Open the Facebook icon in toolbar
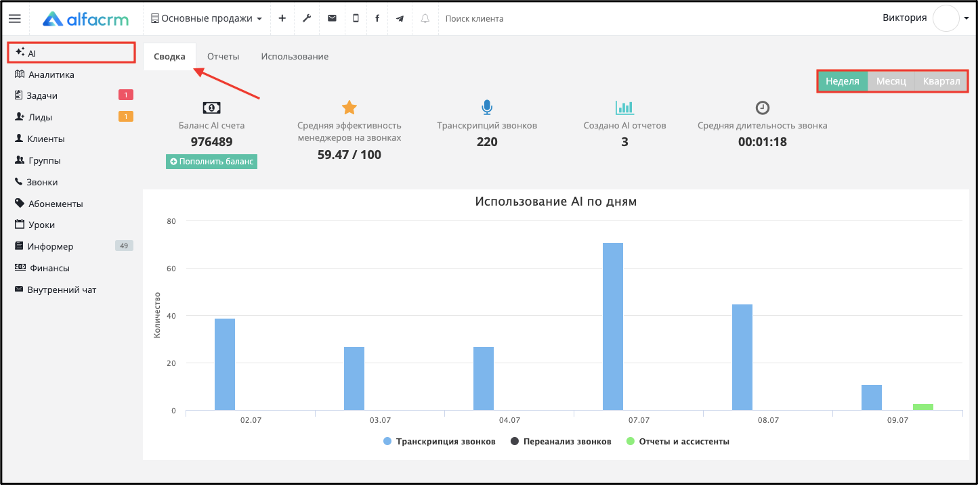This screenshot has height=485, width=979. [x=377, y=19]
